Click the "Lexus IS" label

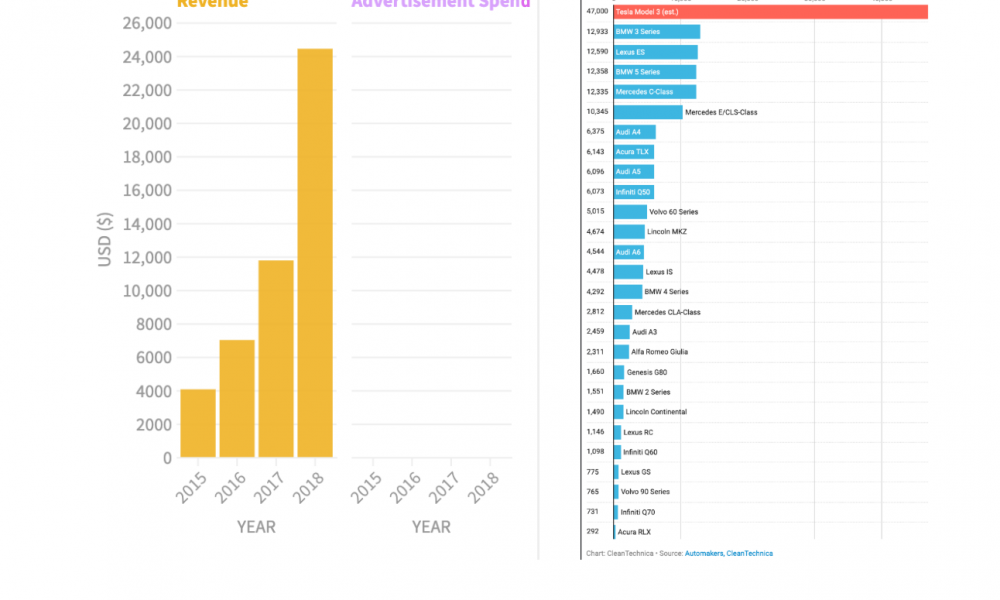click(659, 272)
